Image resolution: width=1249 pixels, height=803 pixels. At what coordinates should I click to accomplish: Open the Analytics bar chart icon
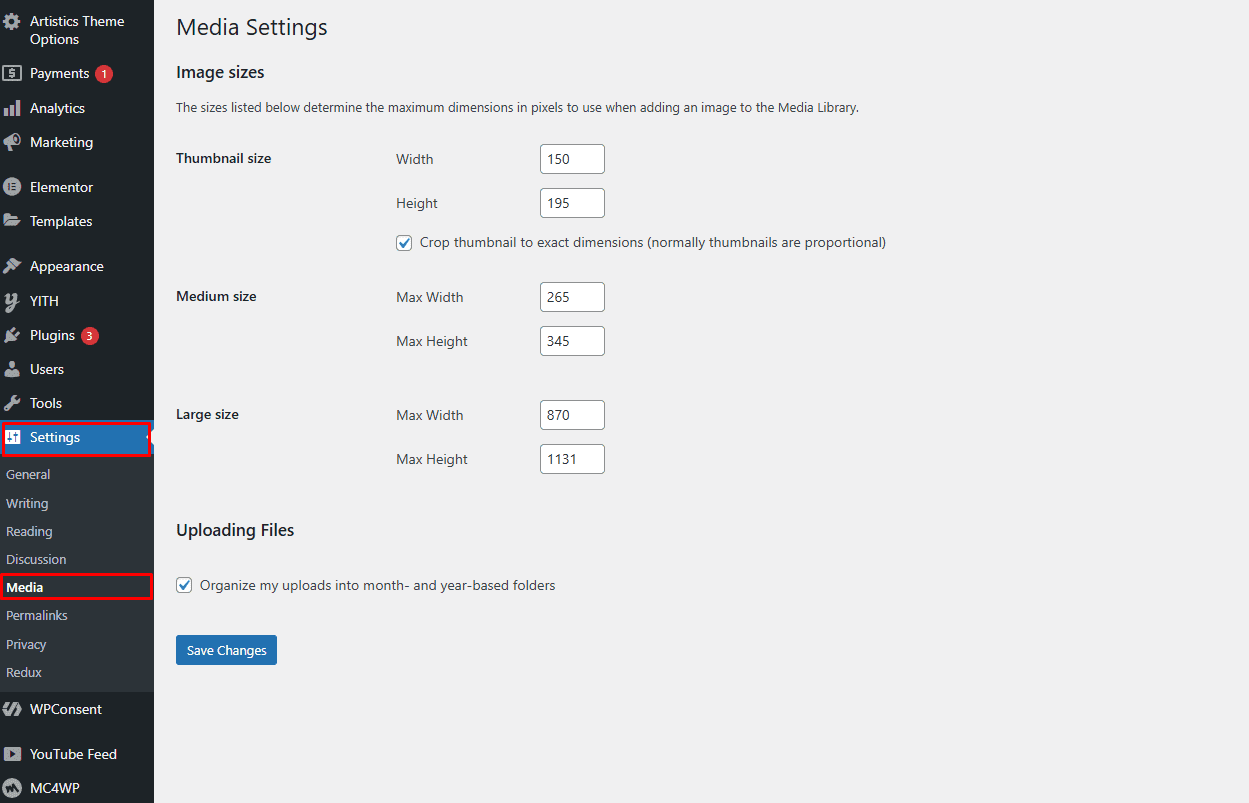pyautogui.click(x=12, y=108)
